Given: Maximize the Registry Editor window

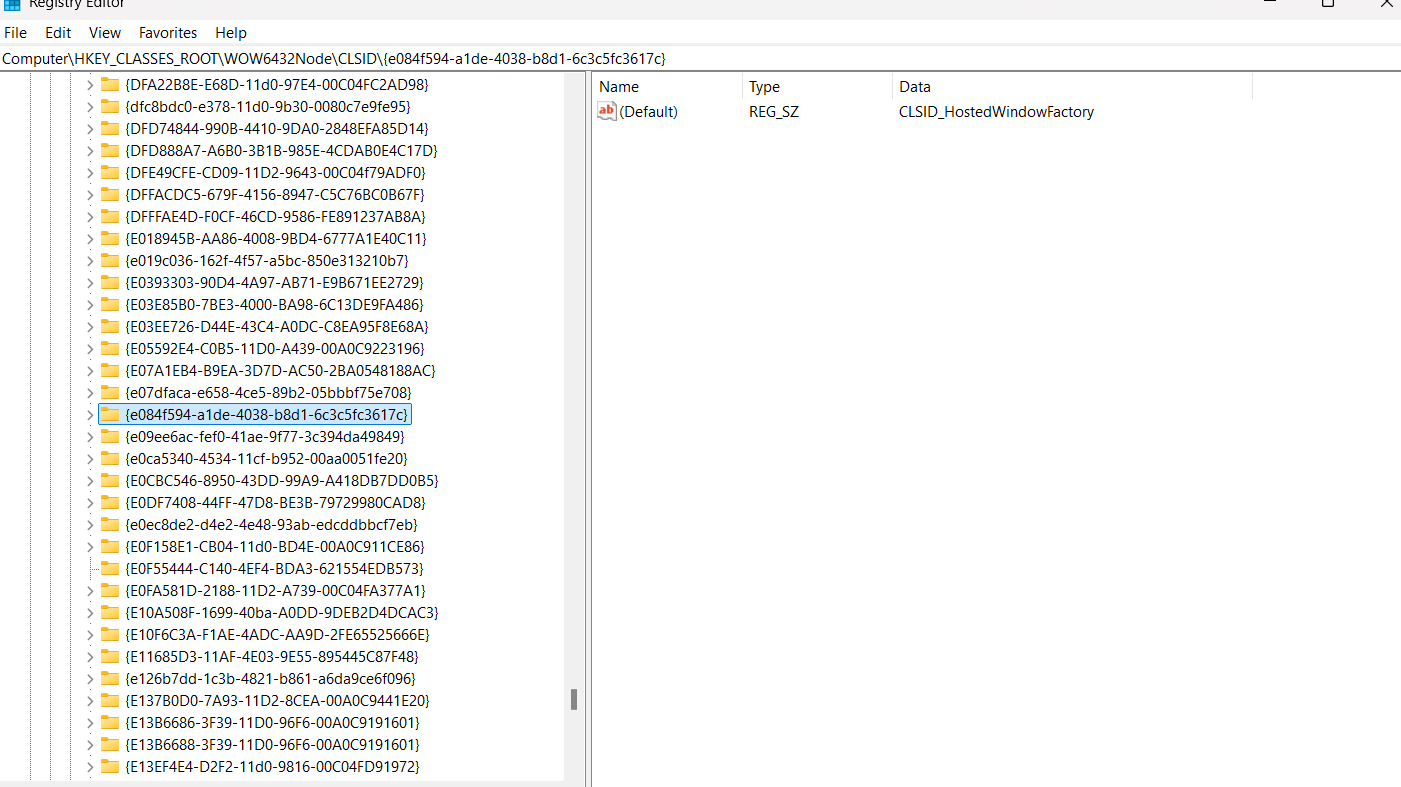Looking at the screenshot, I should (x=1328, y=4).
